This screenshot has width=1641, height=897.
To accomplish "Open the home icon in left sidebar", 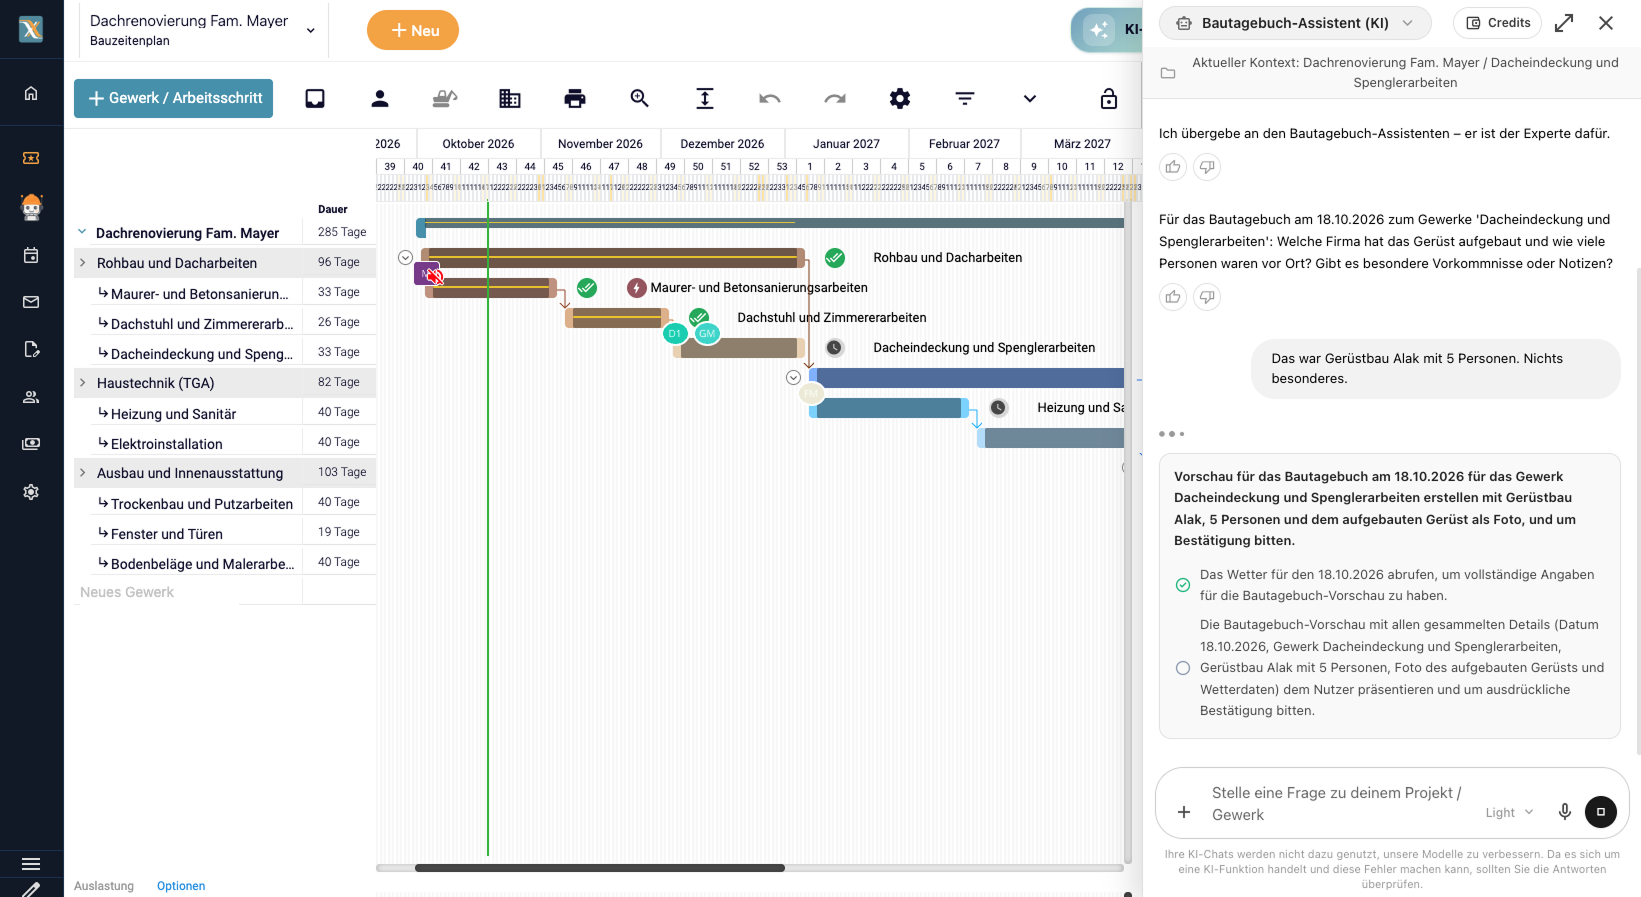I will (x=31, y=93).
